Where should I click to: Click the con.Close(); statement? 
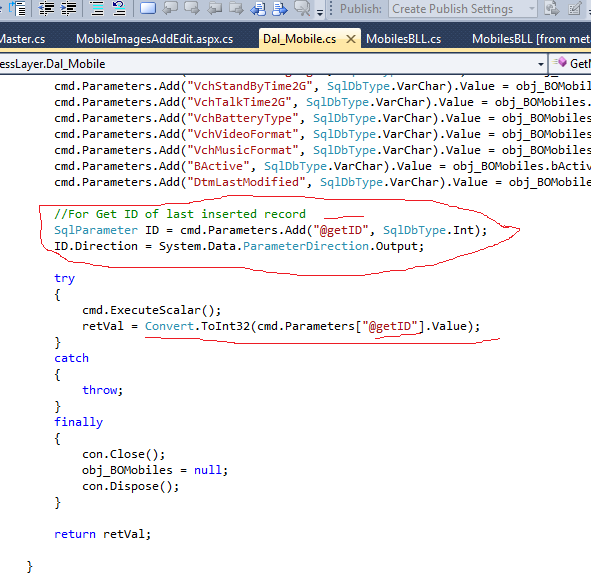click(x=124, y=454)
